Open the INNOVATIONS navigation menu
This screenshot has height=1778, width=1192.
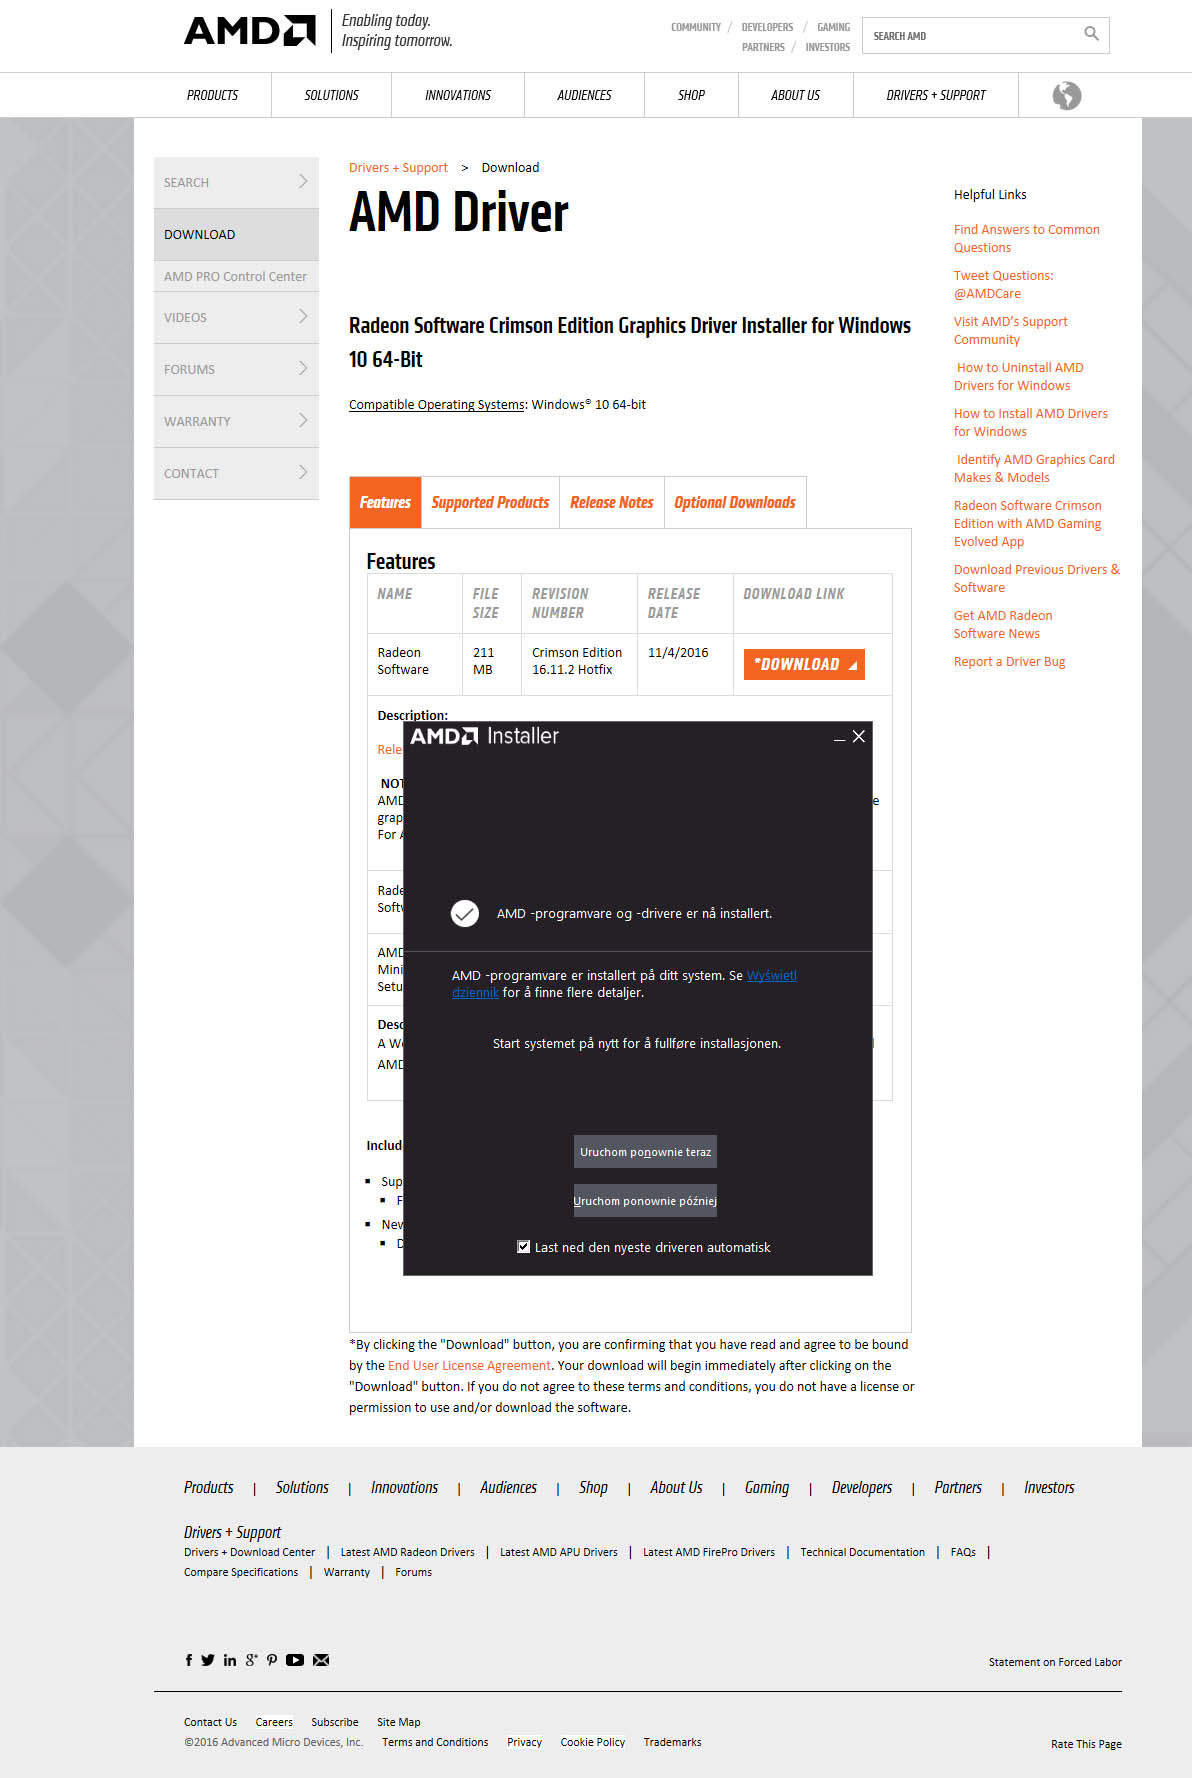coord(458,95)
